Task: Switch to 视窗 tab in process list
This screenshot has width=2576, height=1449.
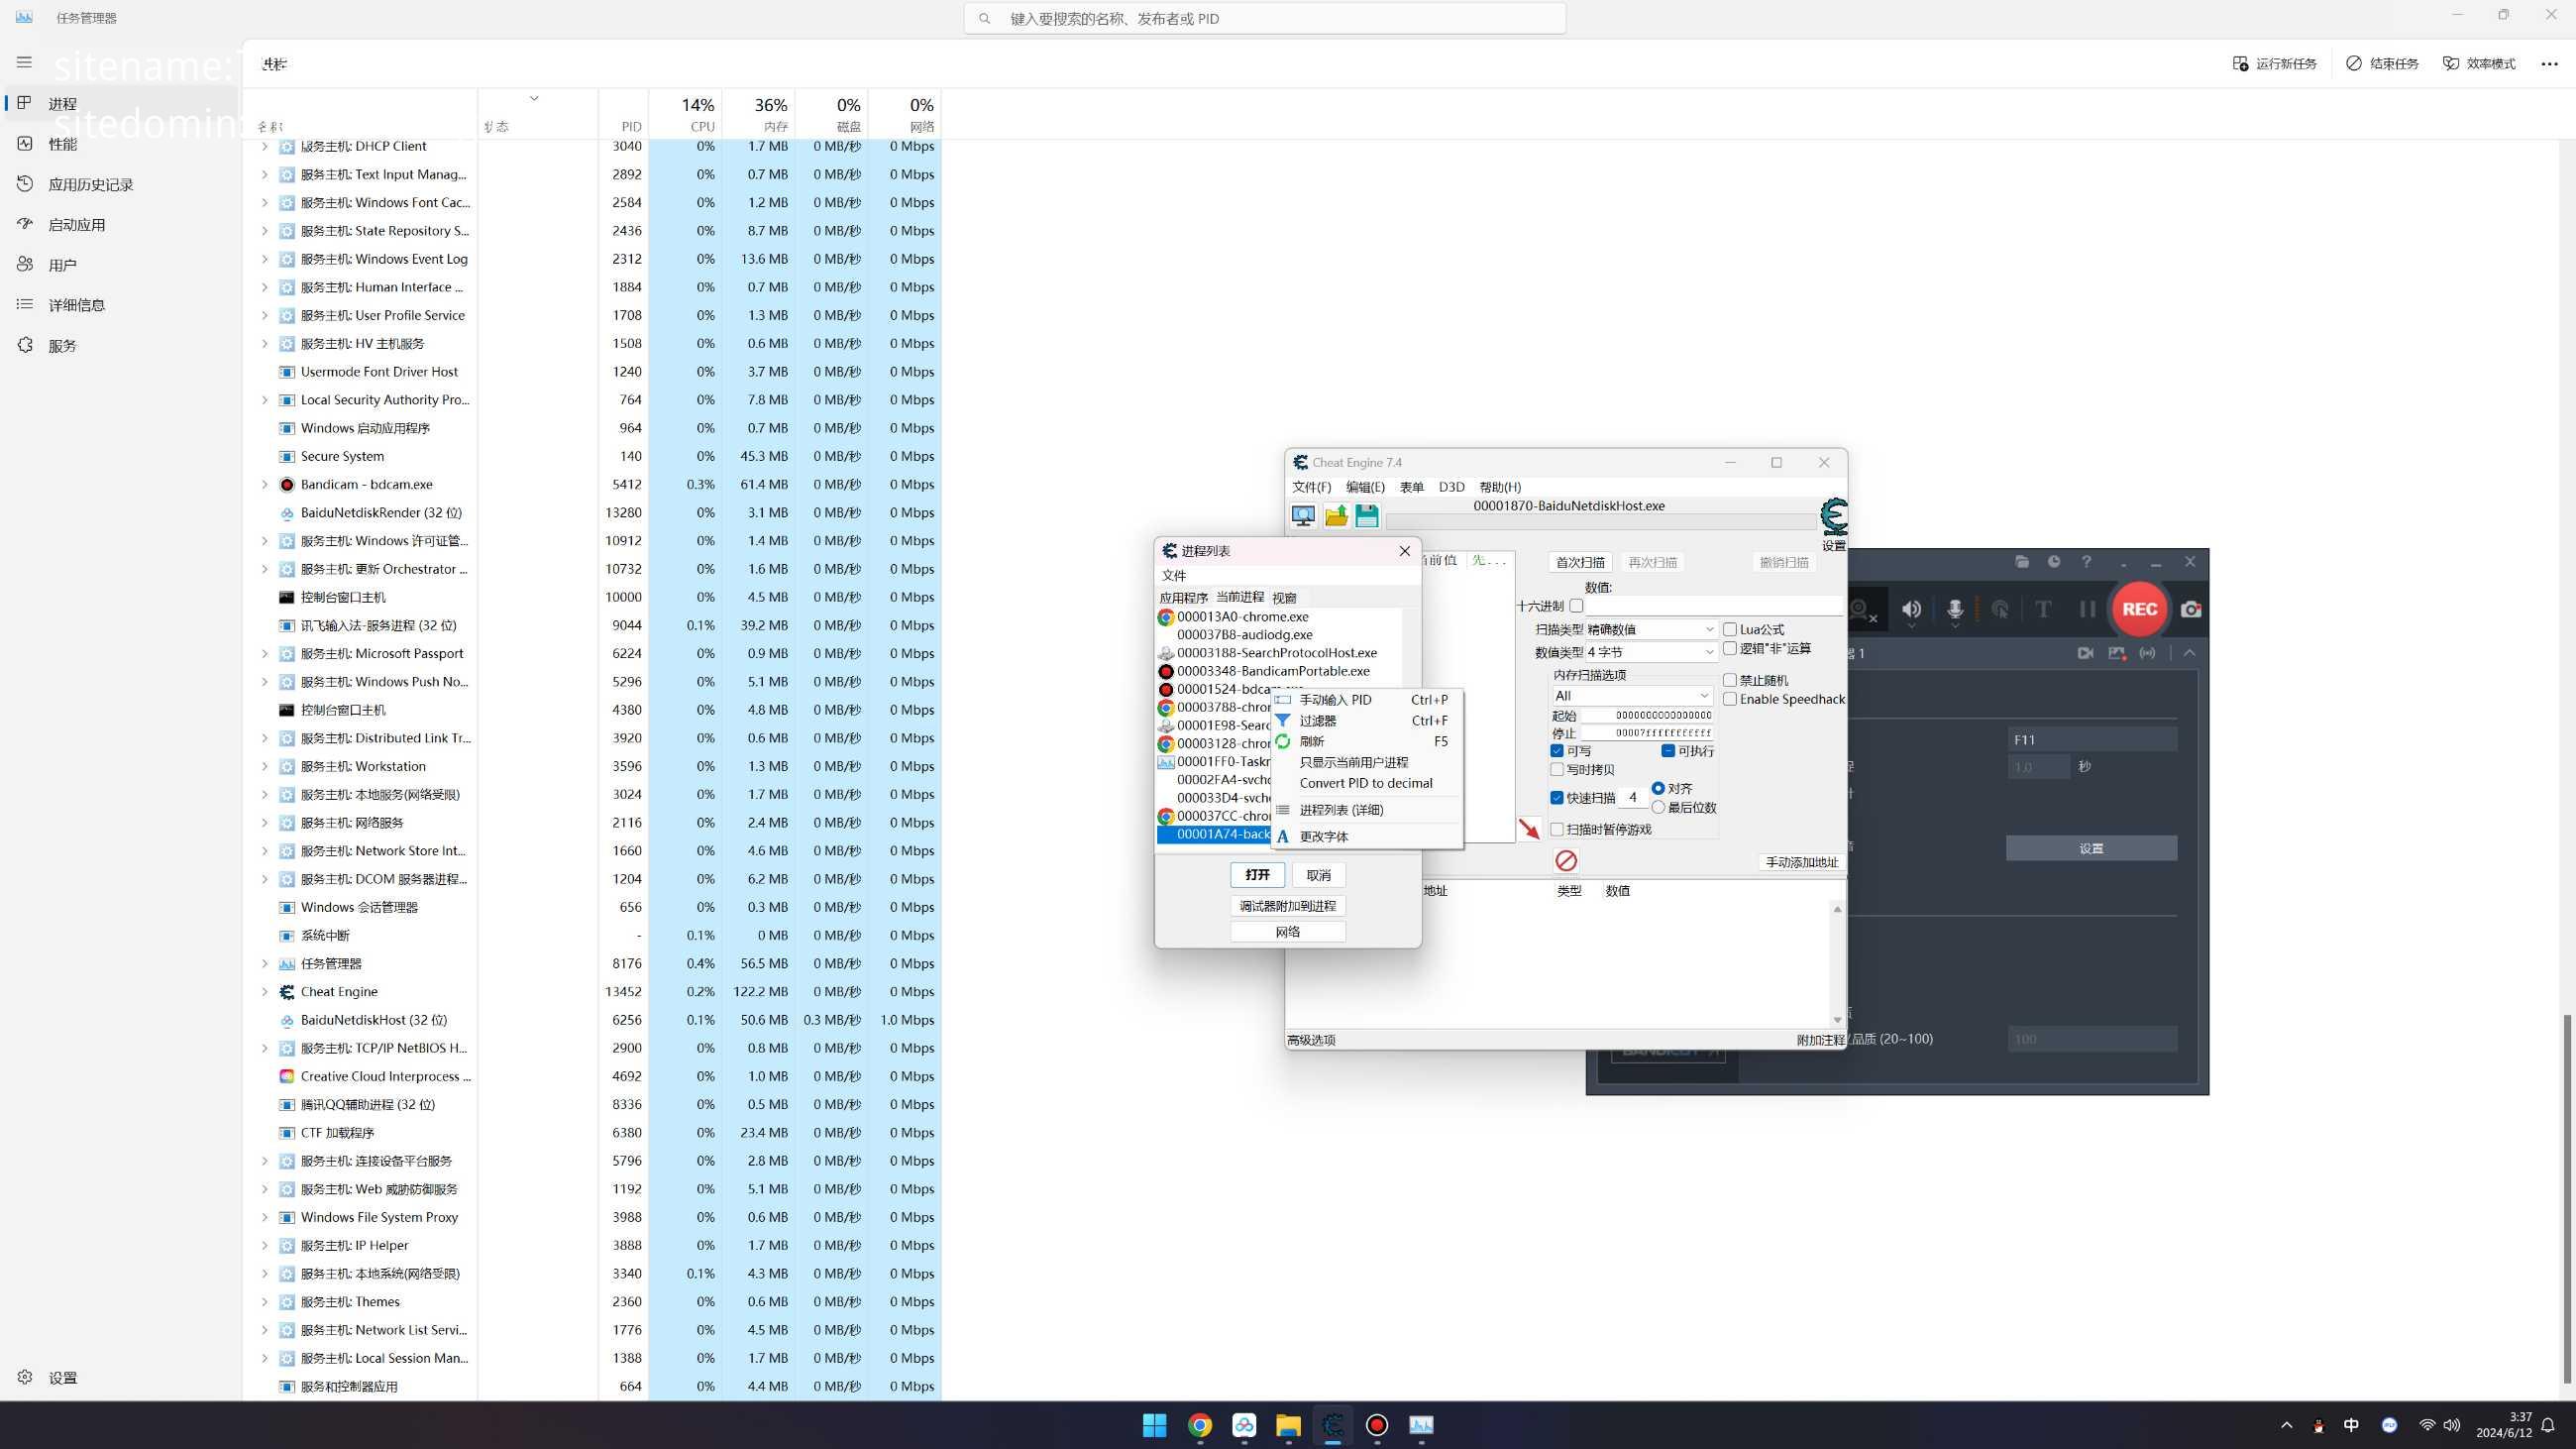Action: (x=1284, y=598)
